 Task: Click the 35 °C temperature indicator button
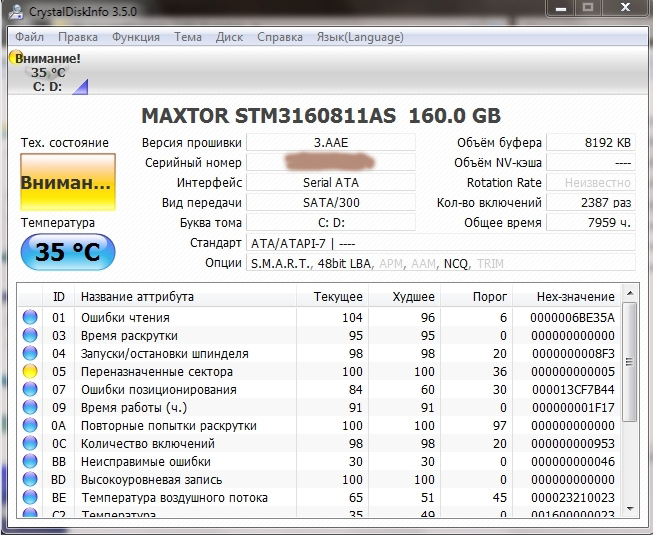pyautogui.click(x=68, y=252)
